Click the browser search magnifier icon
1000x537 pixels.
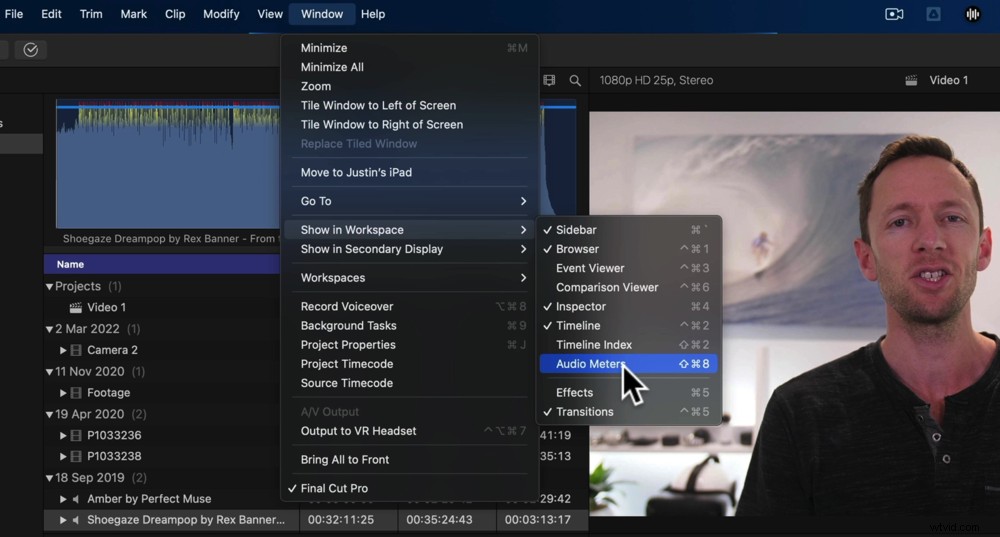click(x=575, y=80)
